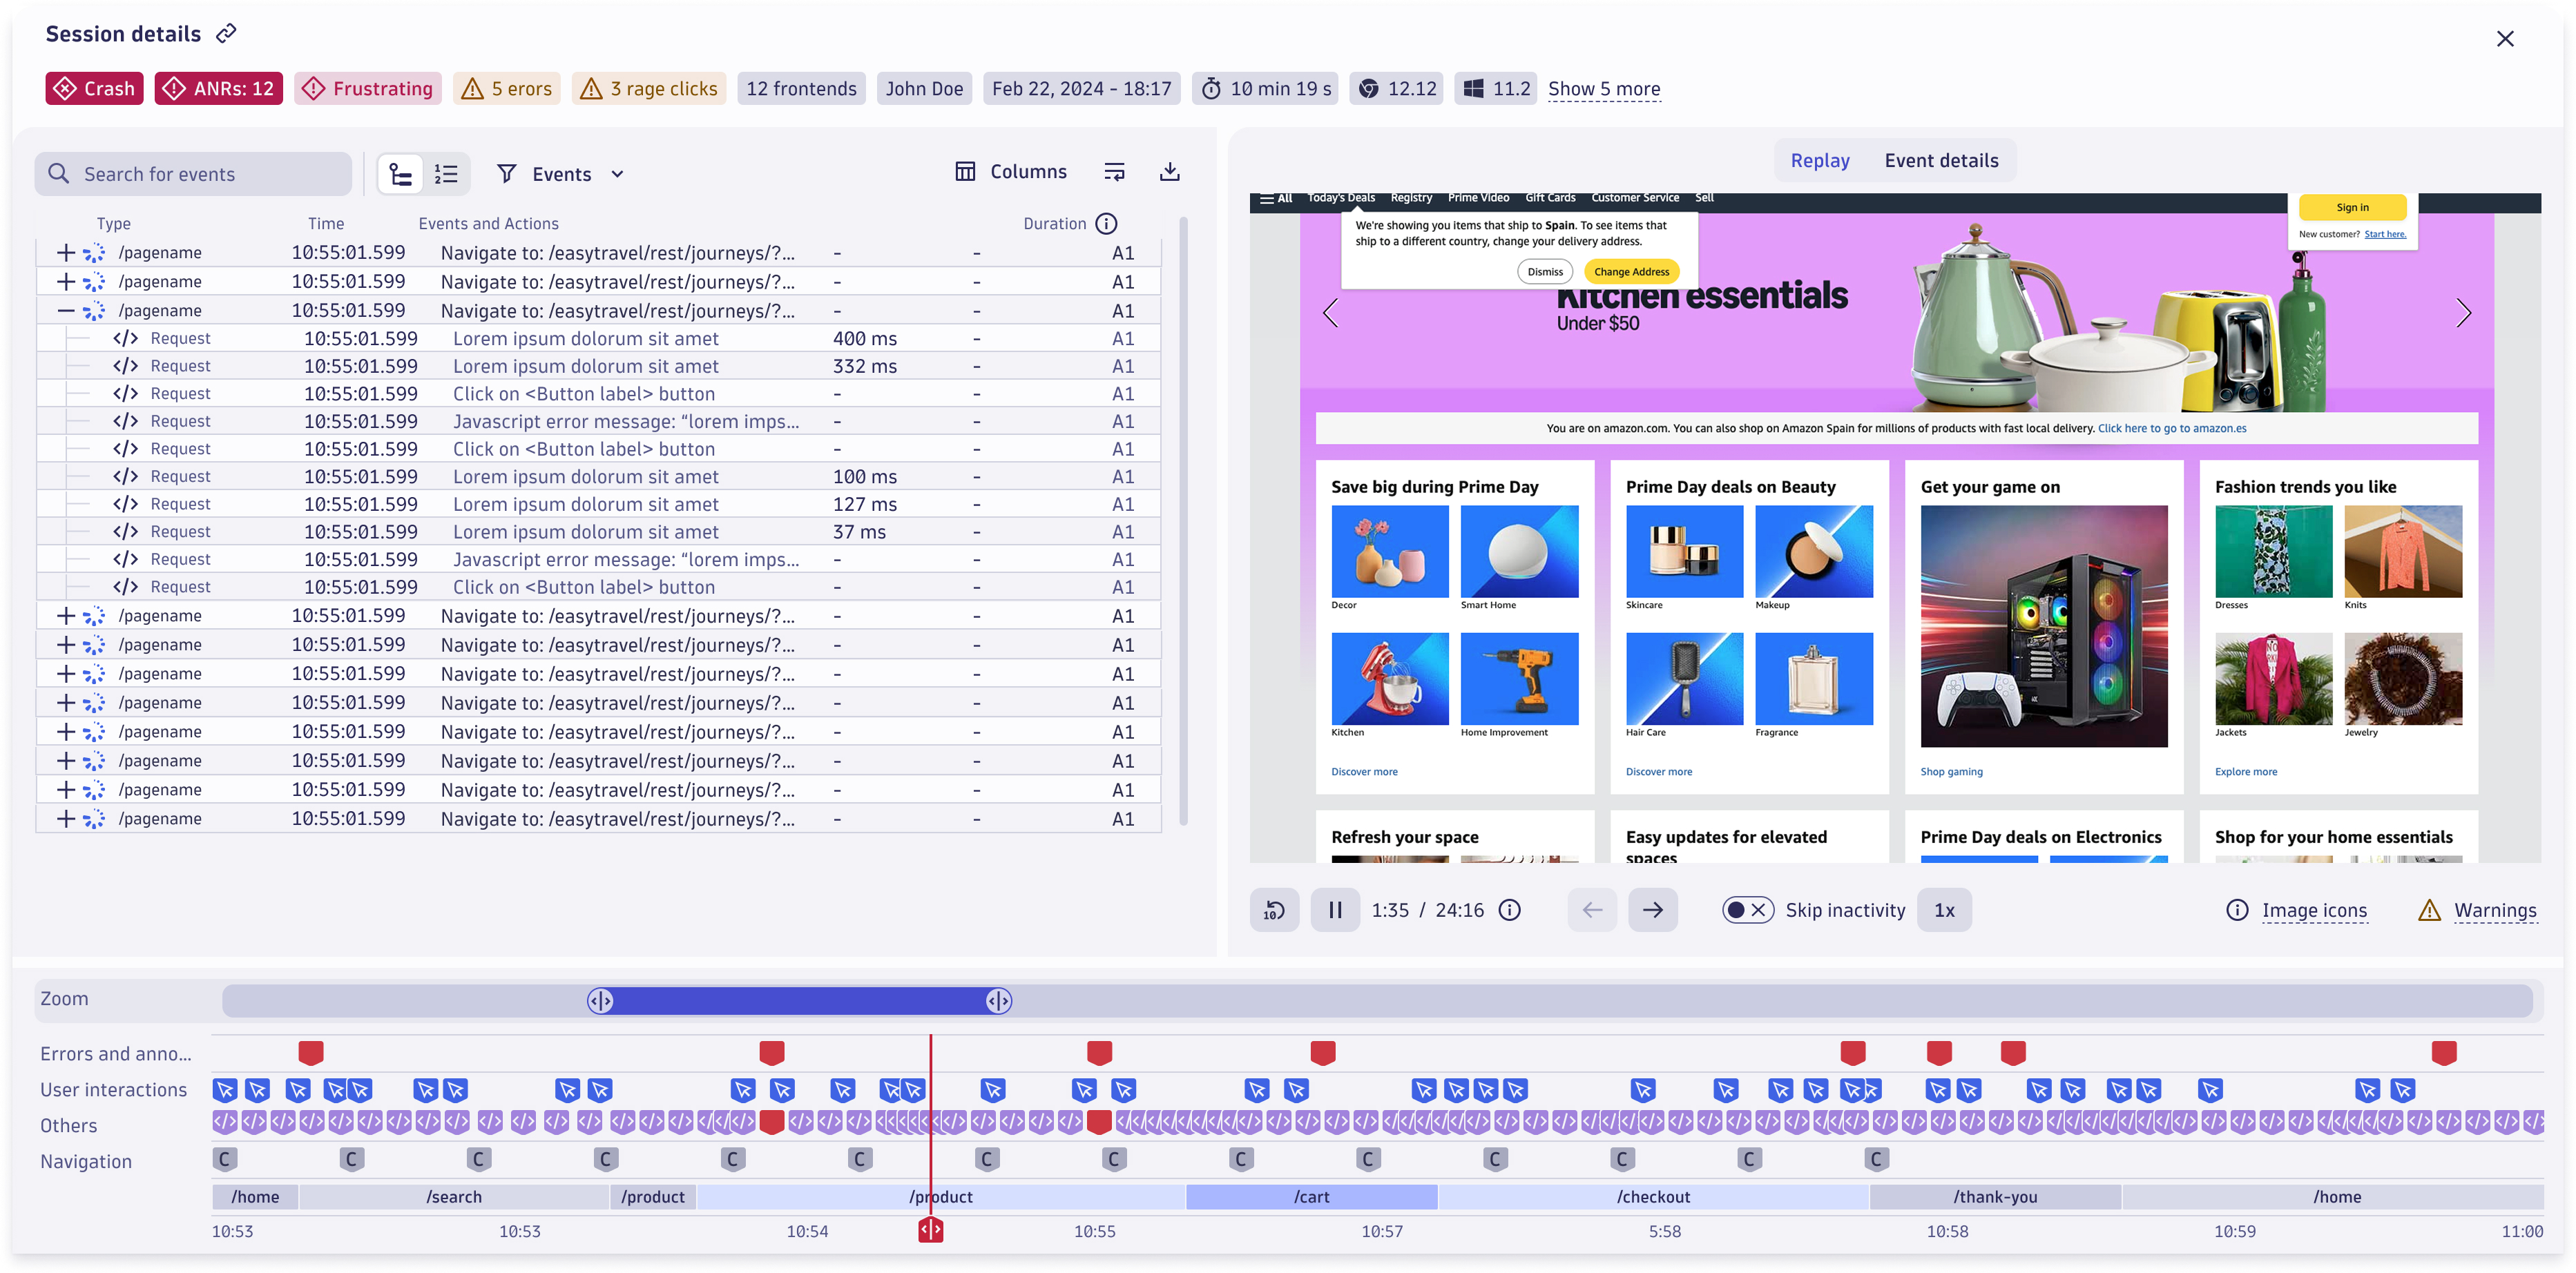Expand the first /pagename row
2576x1273 pixels.
pos(66,253)
